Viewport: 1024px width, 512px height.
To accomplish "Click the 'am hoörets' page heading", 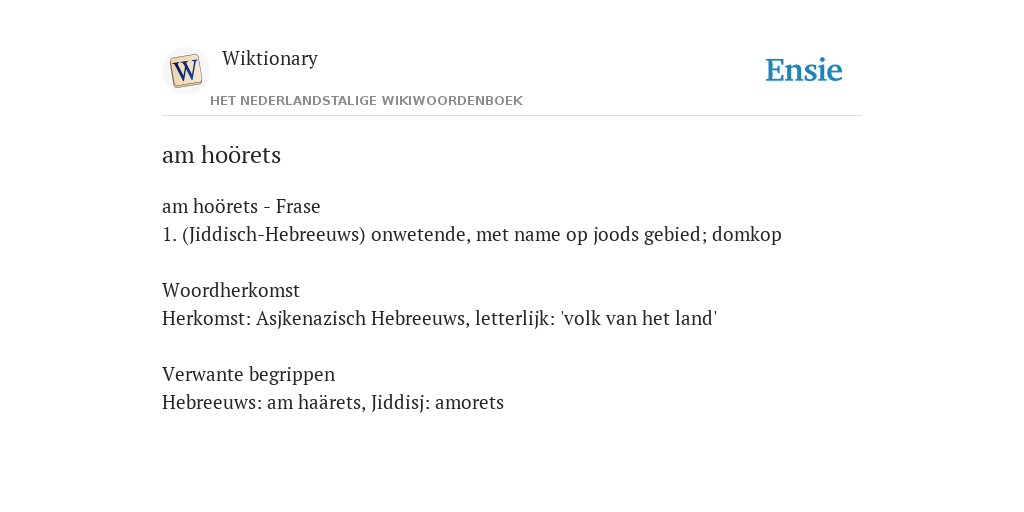I will click(221, 155).
